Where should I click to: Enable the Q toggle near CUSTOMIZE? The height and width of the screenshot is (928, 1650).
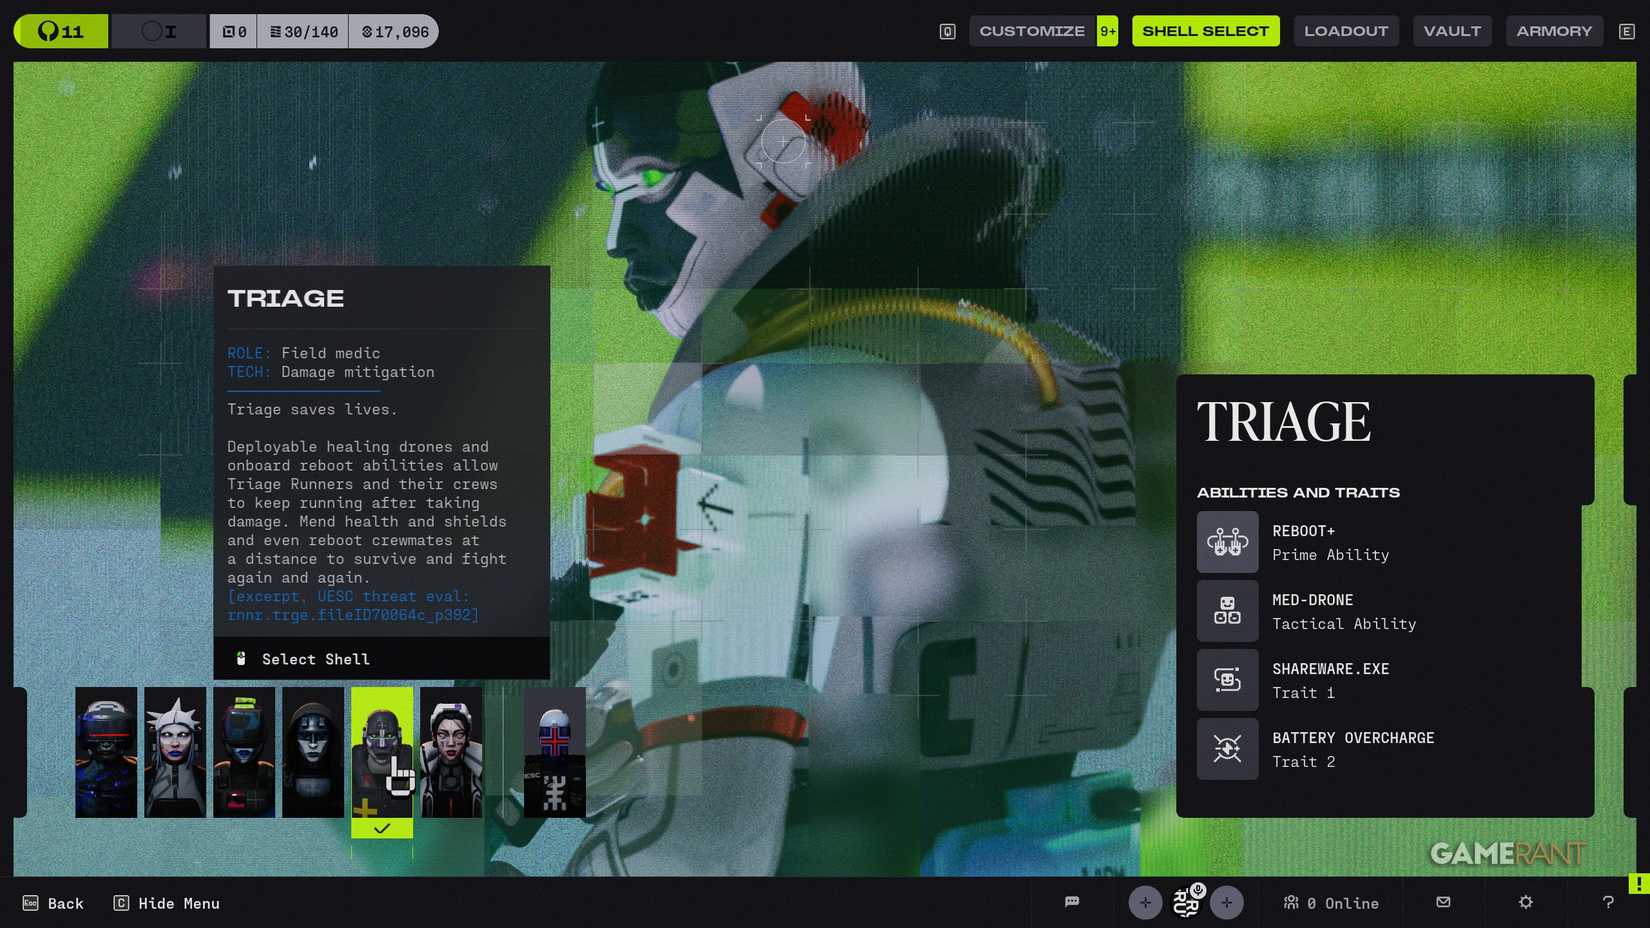[x=945, y=31]
